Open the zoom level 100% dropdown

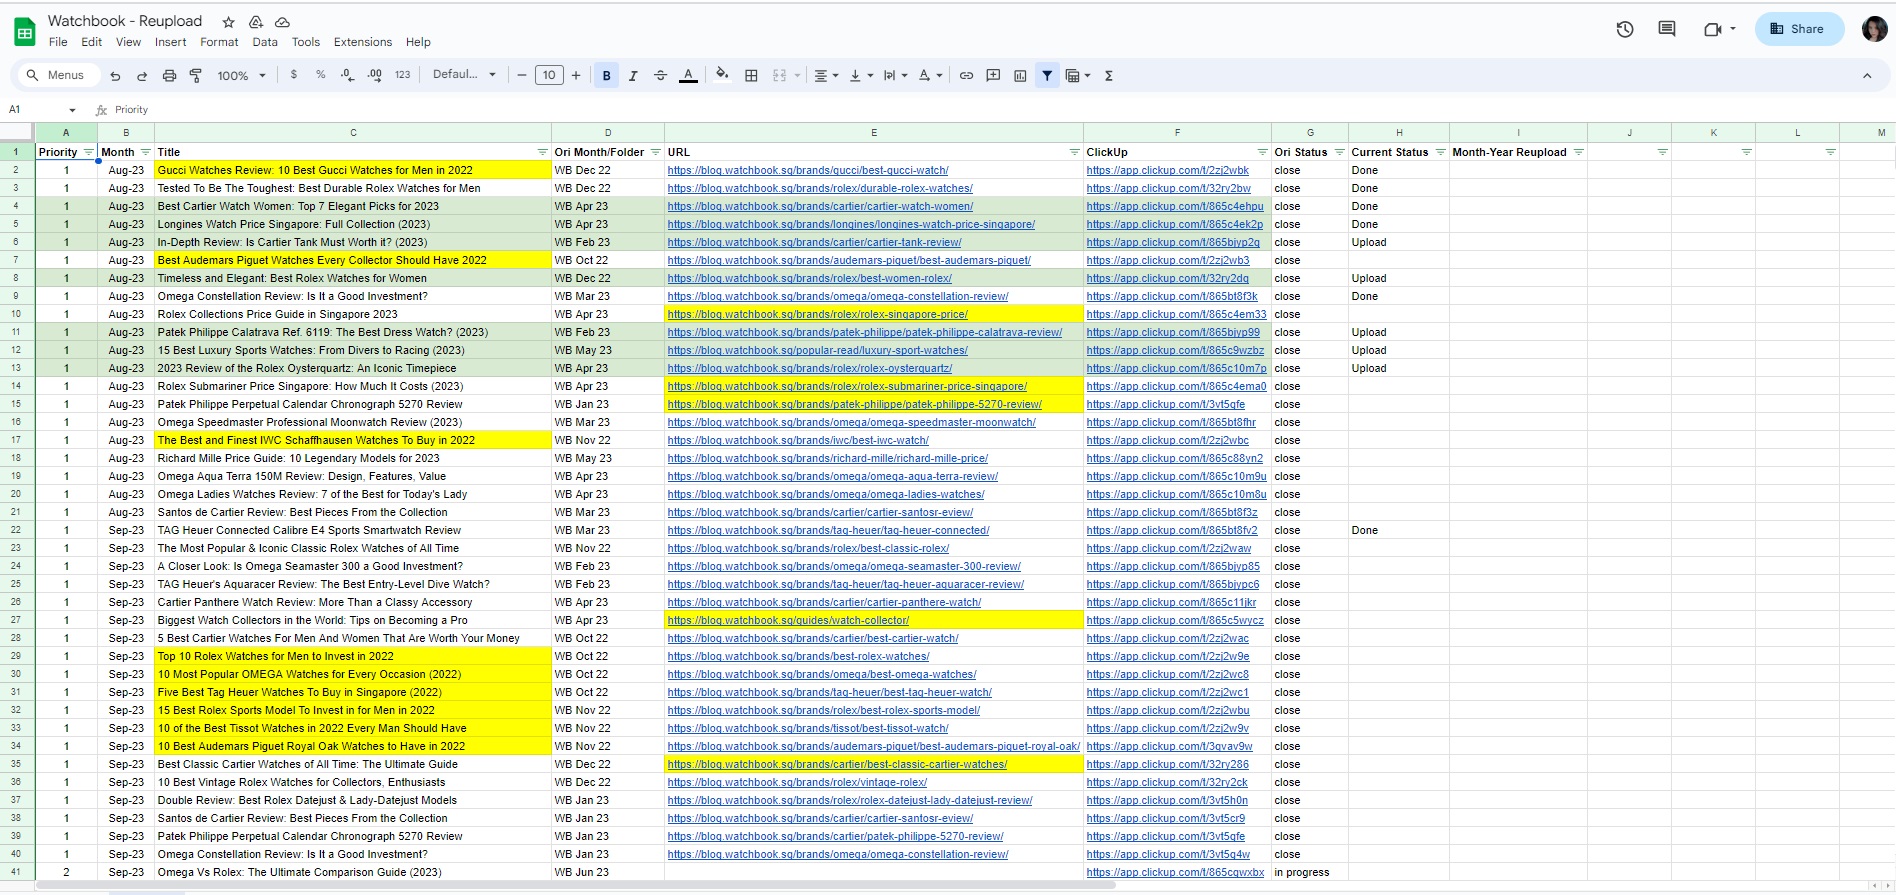pos(241,75)
